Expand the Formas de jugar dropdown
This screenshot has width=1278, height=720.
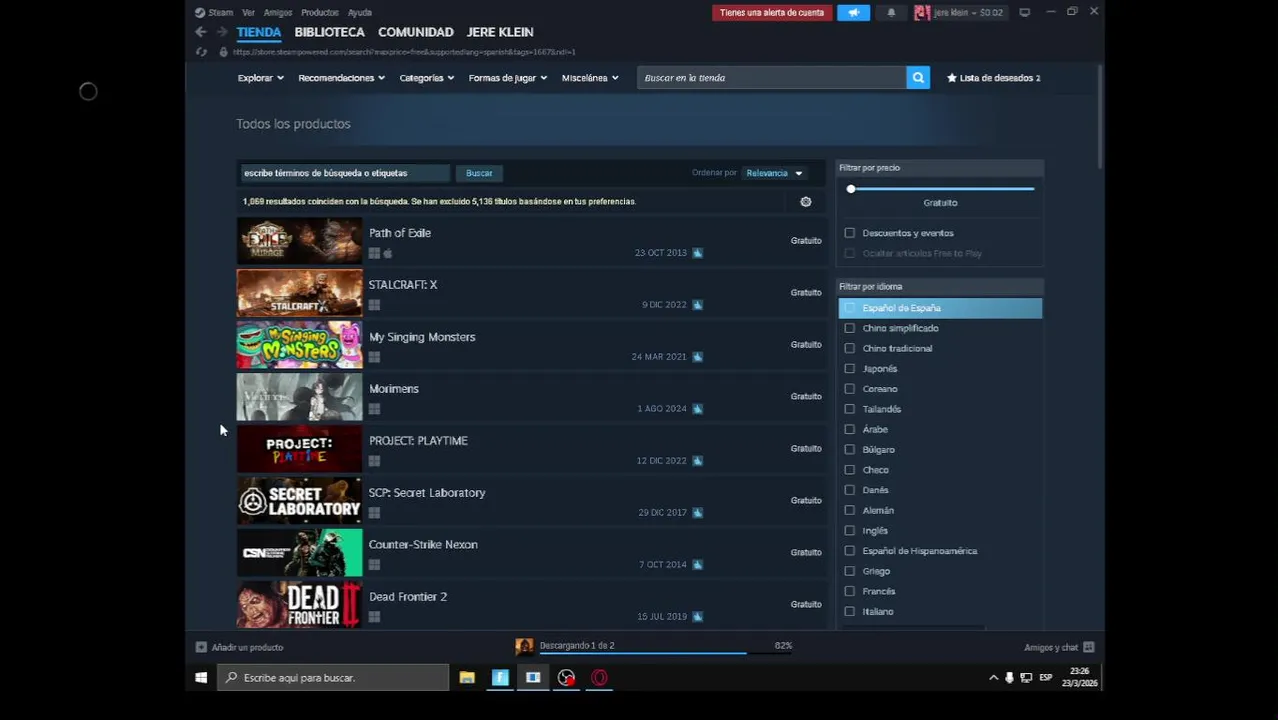[507, 78]
